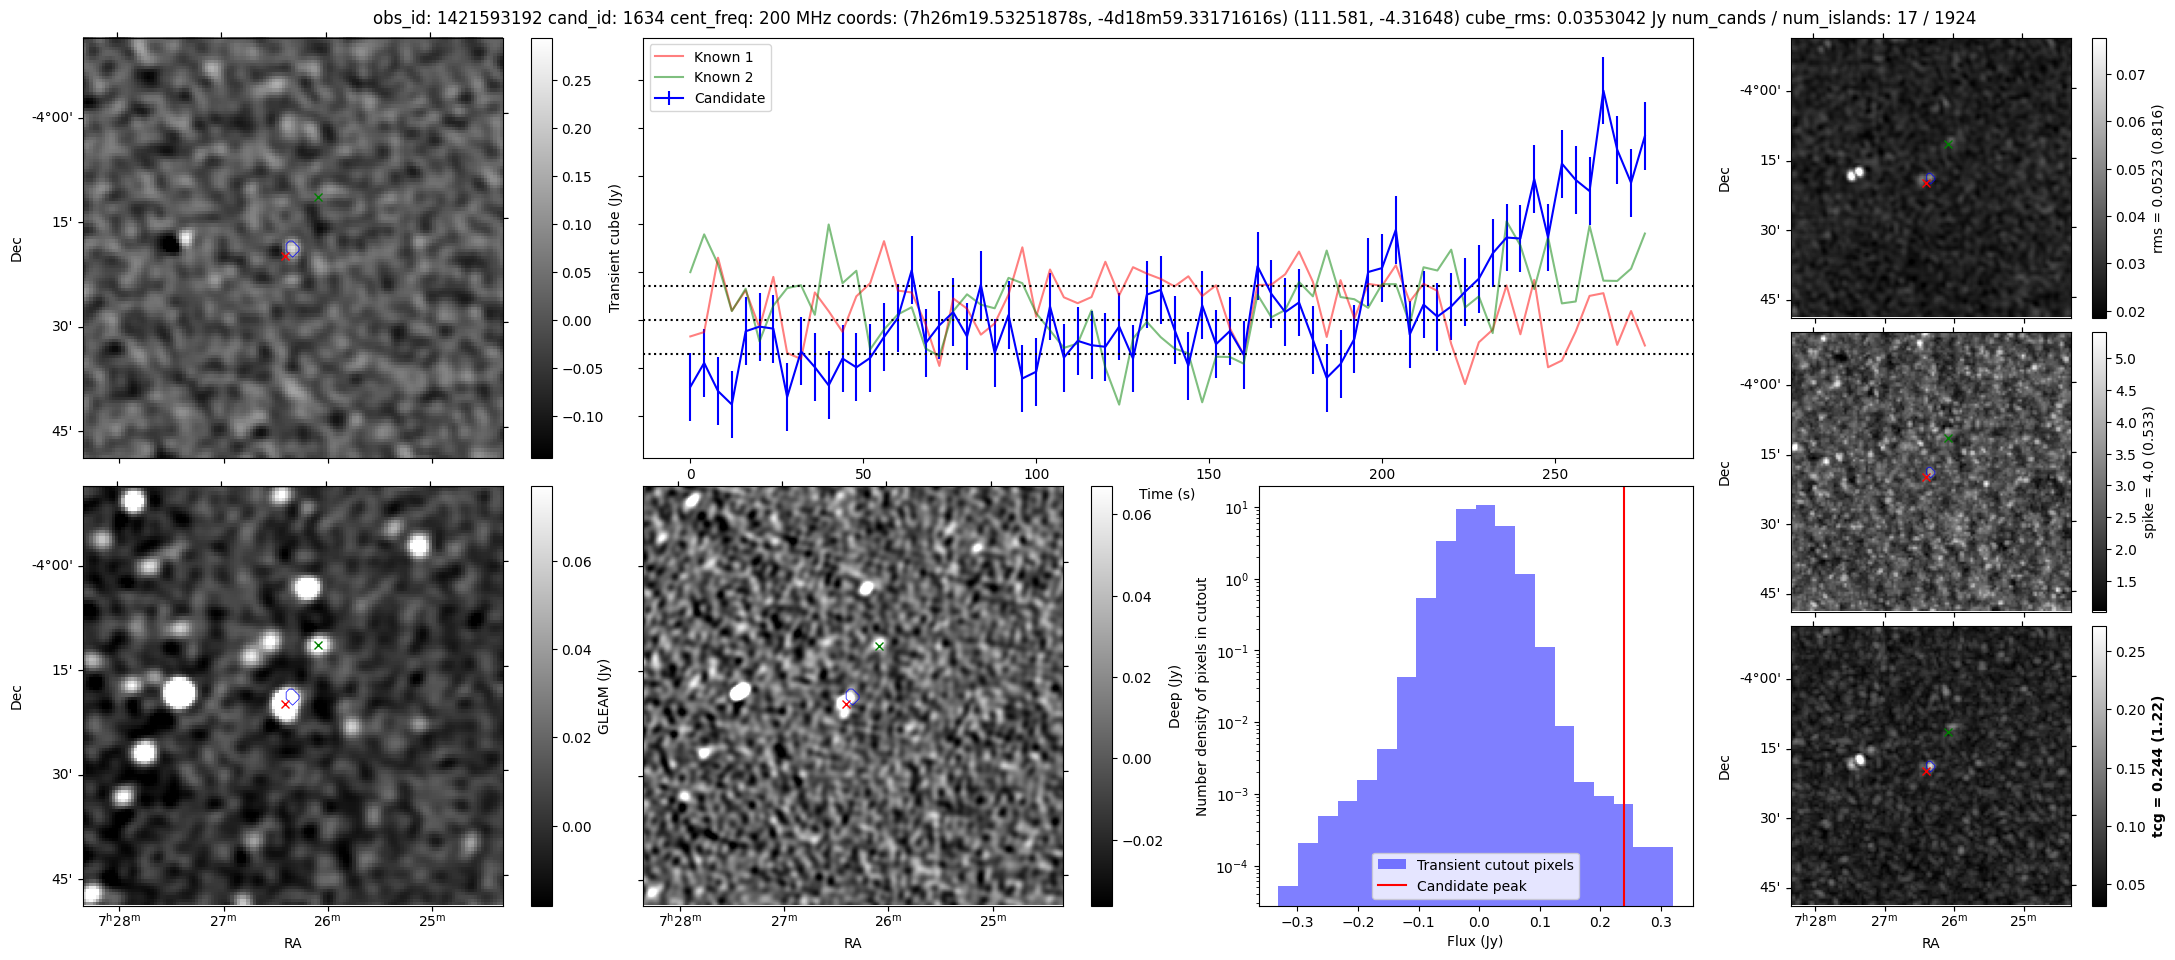The height and width of the screenshot is (960, 2175).
Task: Click the Transient cube colorbar
Action: (x=541, y=248)
